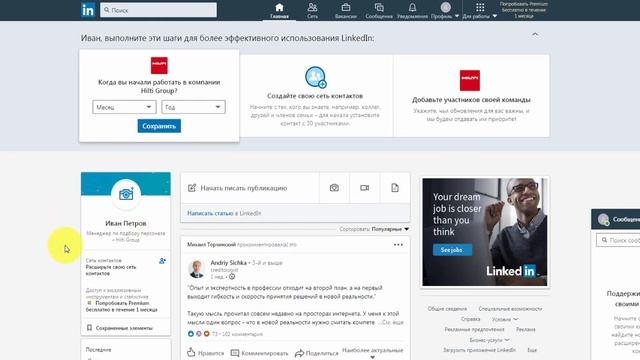Image resolution: width=640 pixels, height=360 pixels.
Task: Click Написать статью link
Action: tap(210, 213)
